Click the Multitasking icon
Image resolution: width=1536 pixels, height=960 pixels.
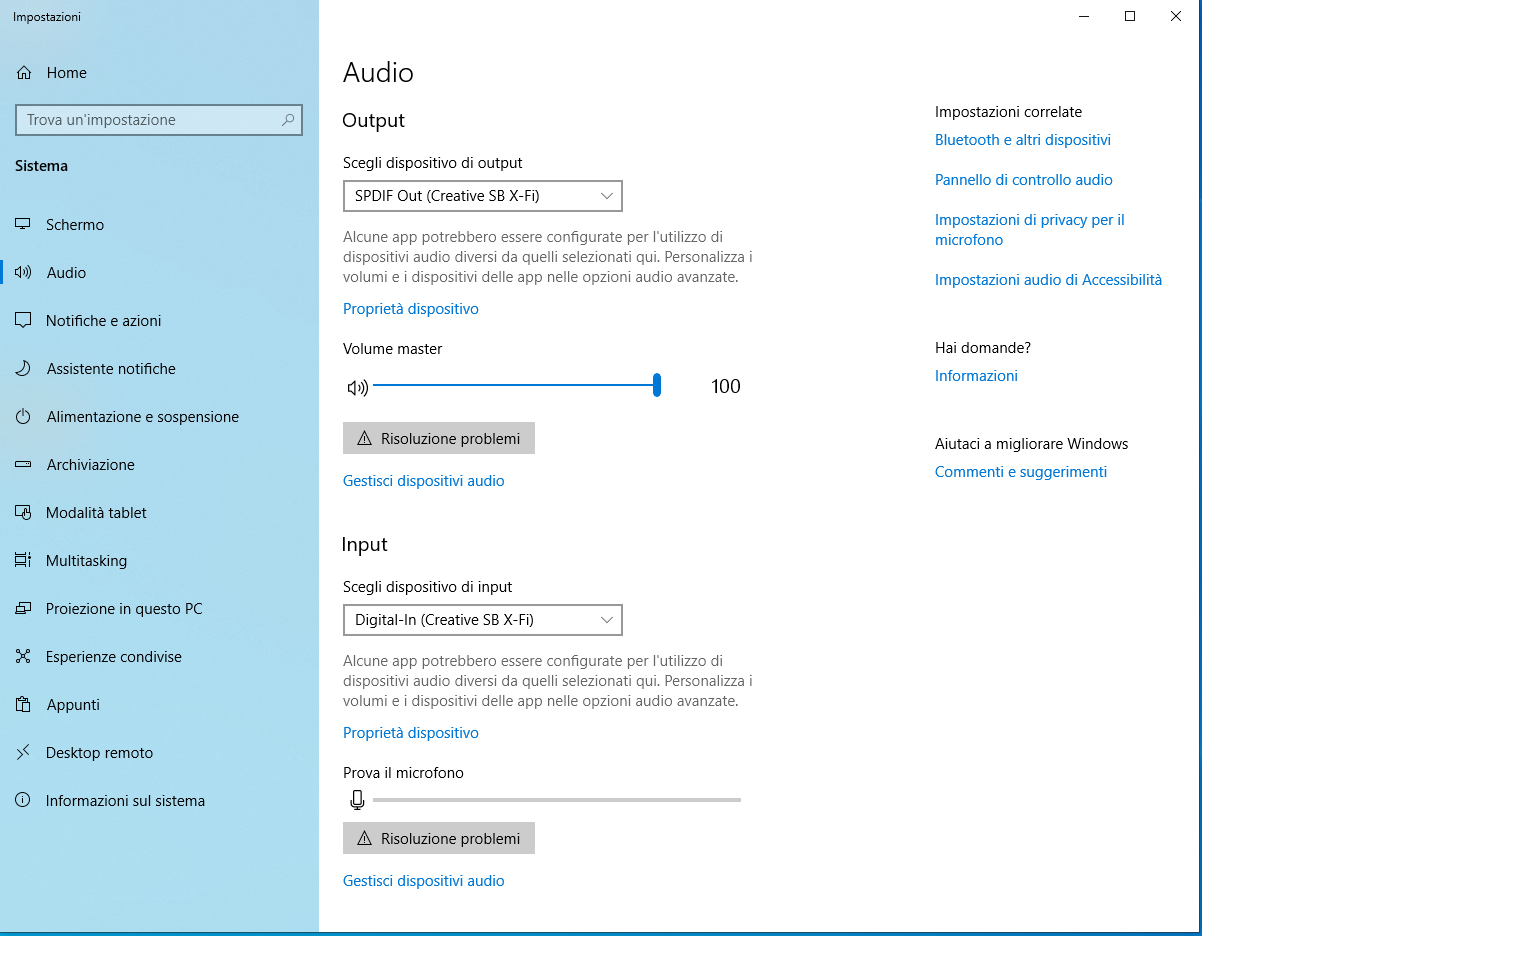(23, 561)
